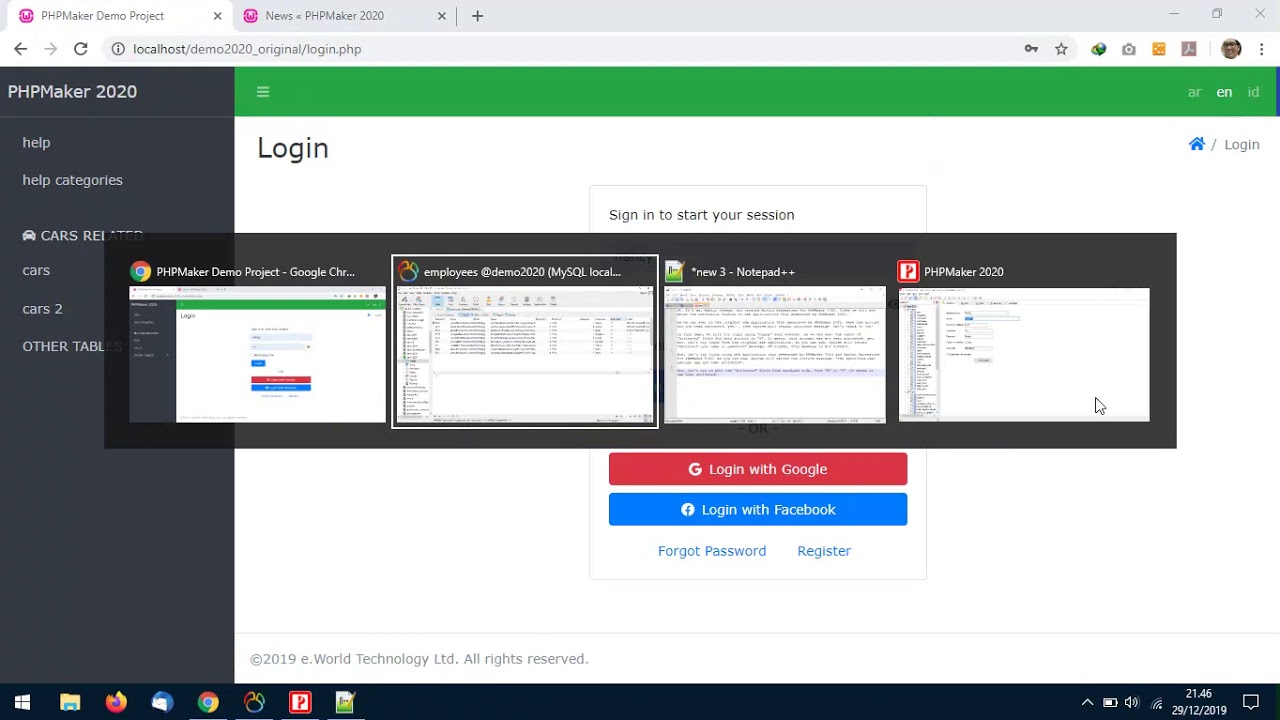Select PHPMaker 2020 window thumbnail
This screenshot has width=1280, height=720.
[1024, 342]
